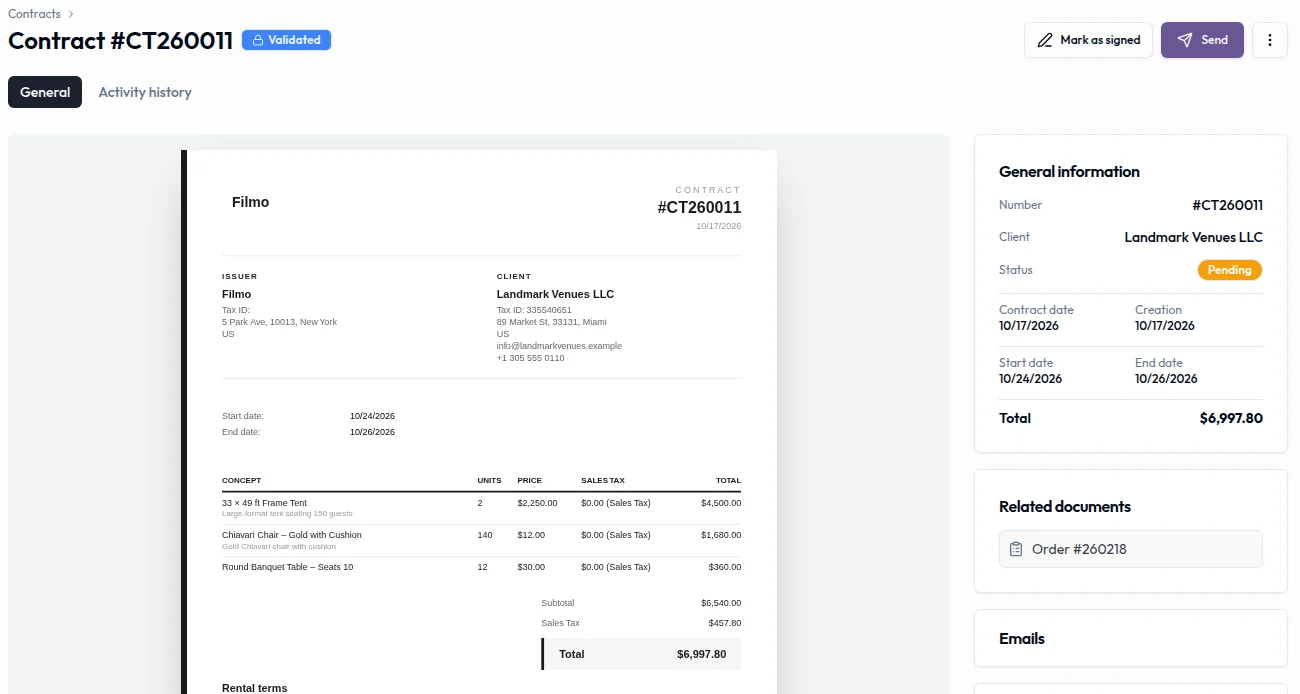Click client name Landmark Venues LLC in sidebar
The image size is (1300, 694).
coord(1193,237)
